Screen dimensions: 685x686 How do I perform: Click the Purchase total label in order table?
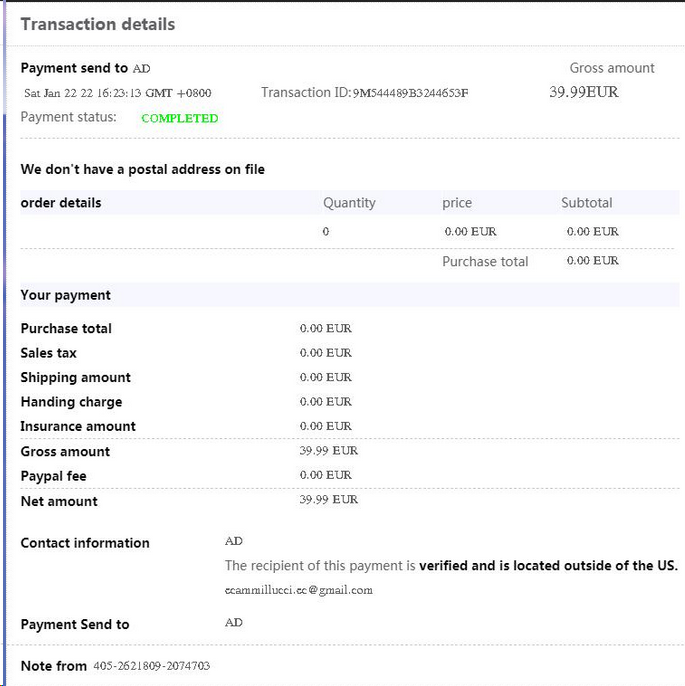point(485,261)
